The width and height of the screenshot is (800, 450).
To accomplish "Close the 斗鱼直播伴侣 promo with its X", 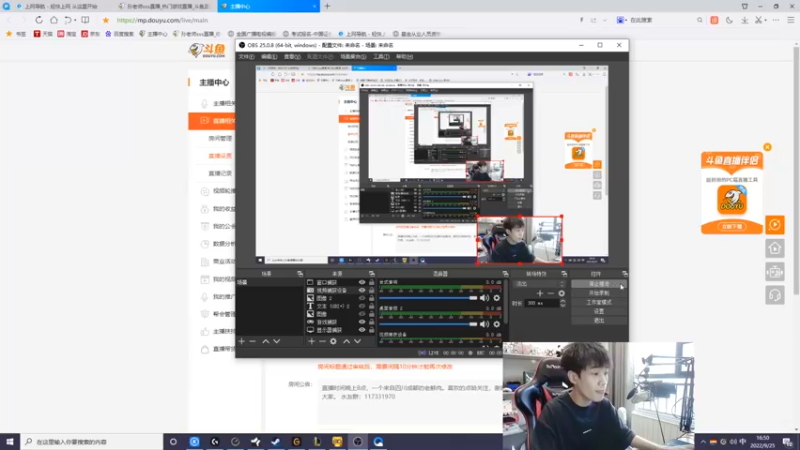I will point(767,147).
